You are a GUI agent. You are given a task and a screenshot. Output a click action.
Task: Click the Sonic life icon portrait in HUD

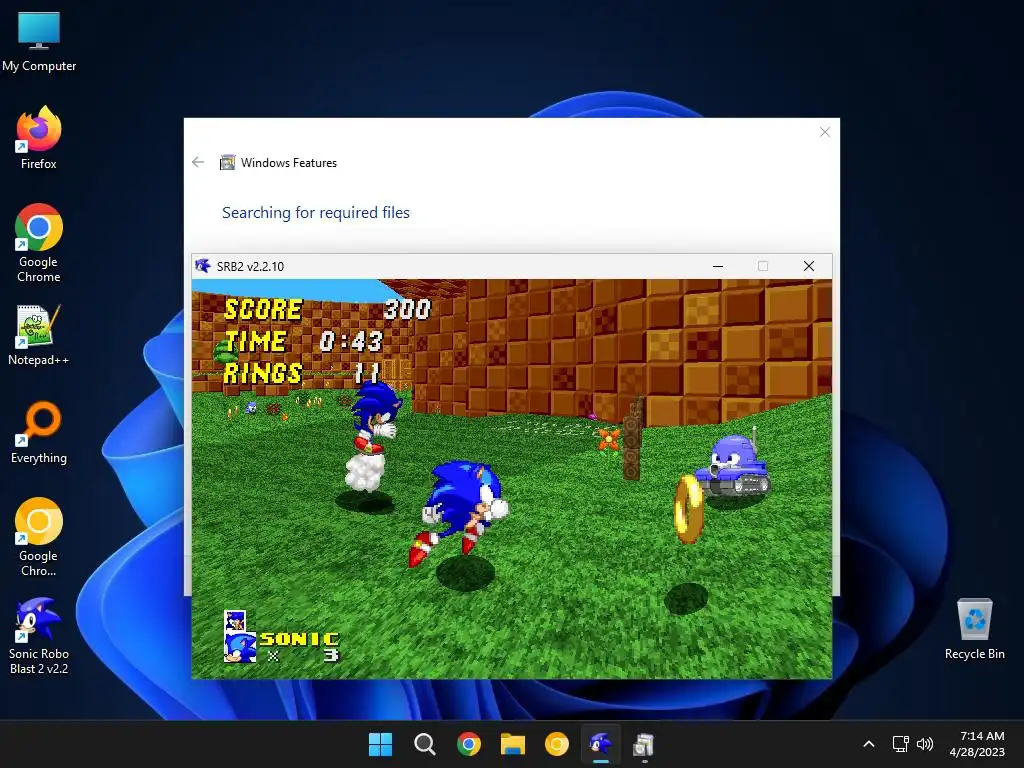(x=240, y=647)
